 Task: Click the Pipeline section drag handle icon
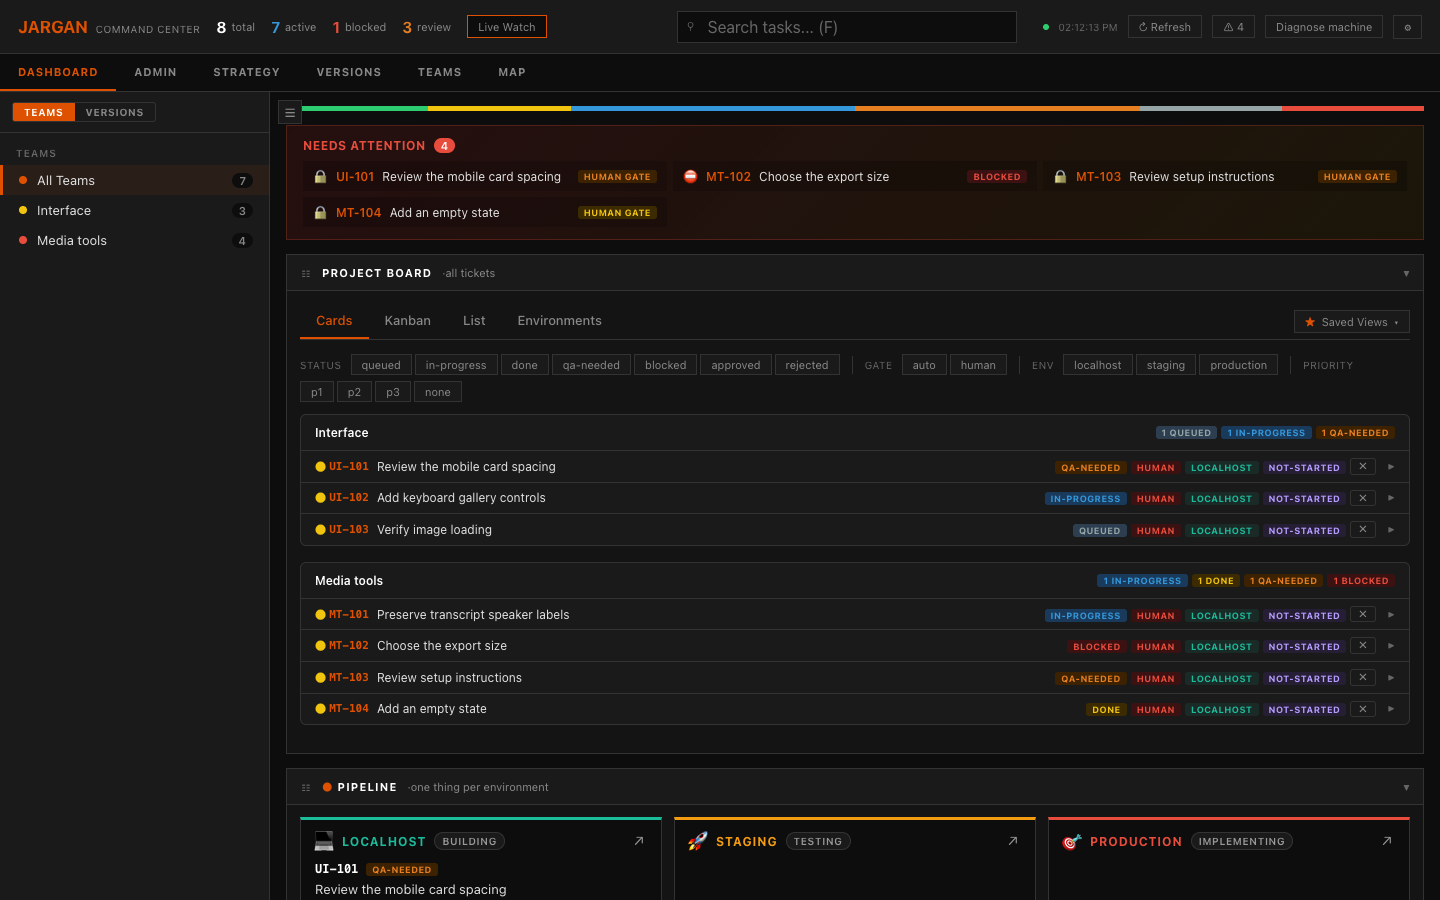(x=306, y=787)
